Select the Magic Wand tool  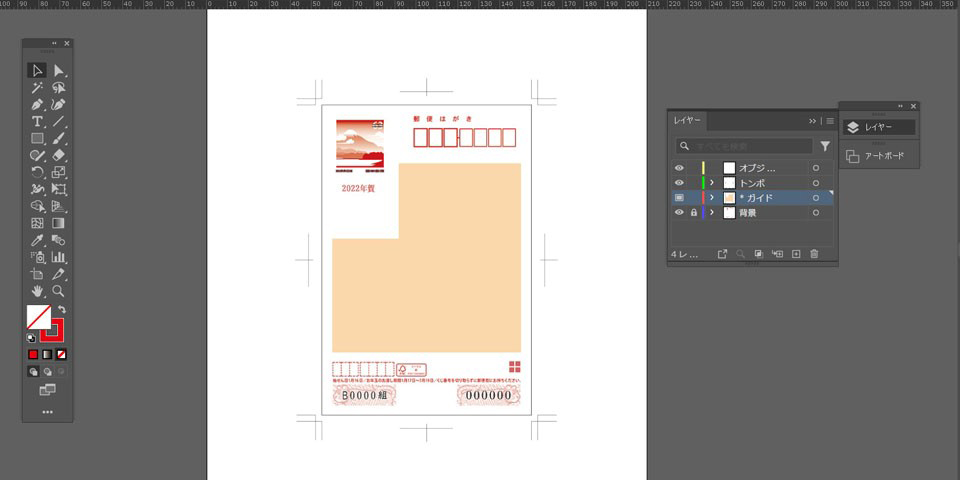37,88
